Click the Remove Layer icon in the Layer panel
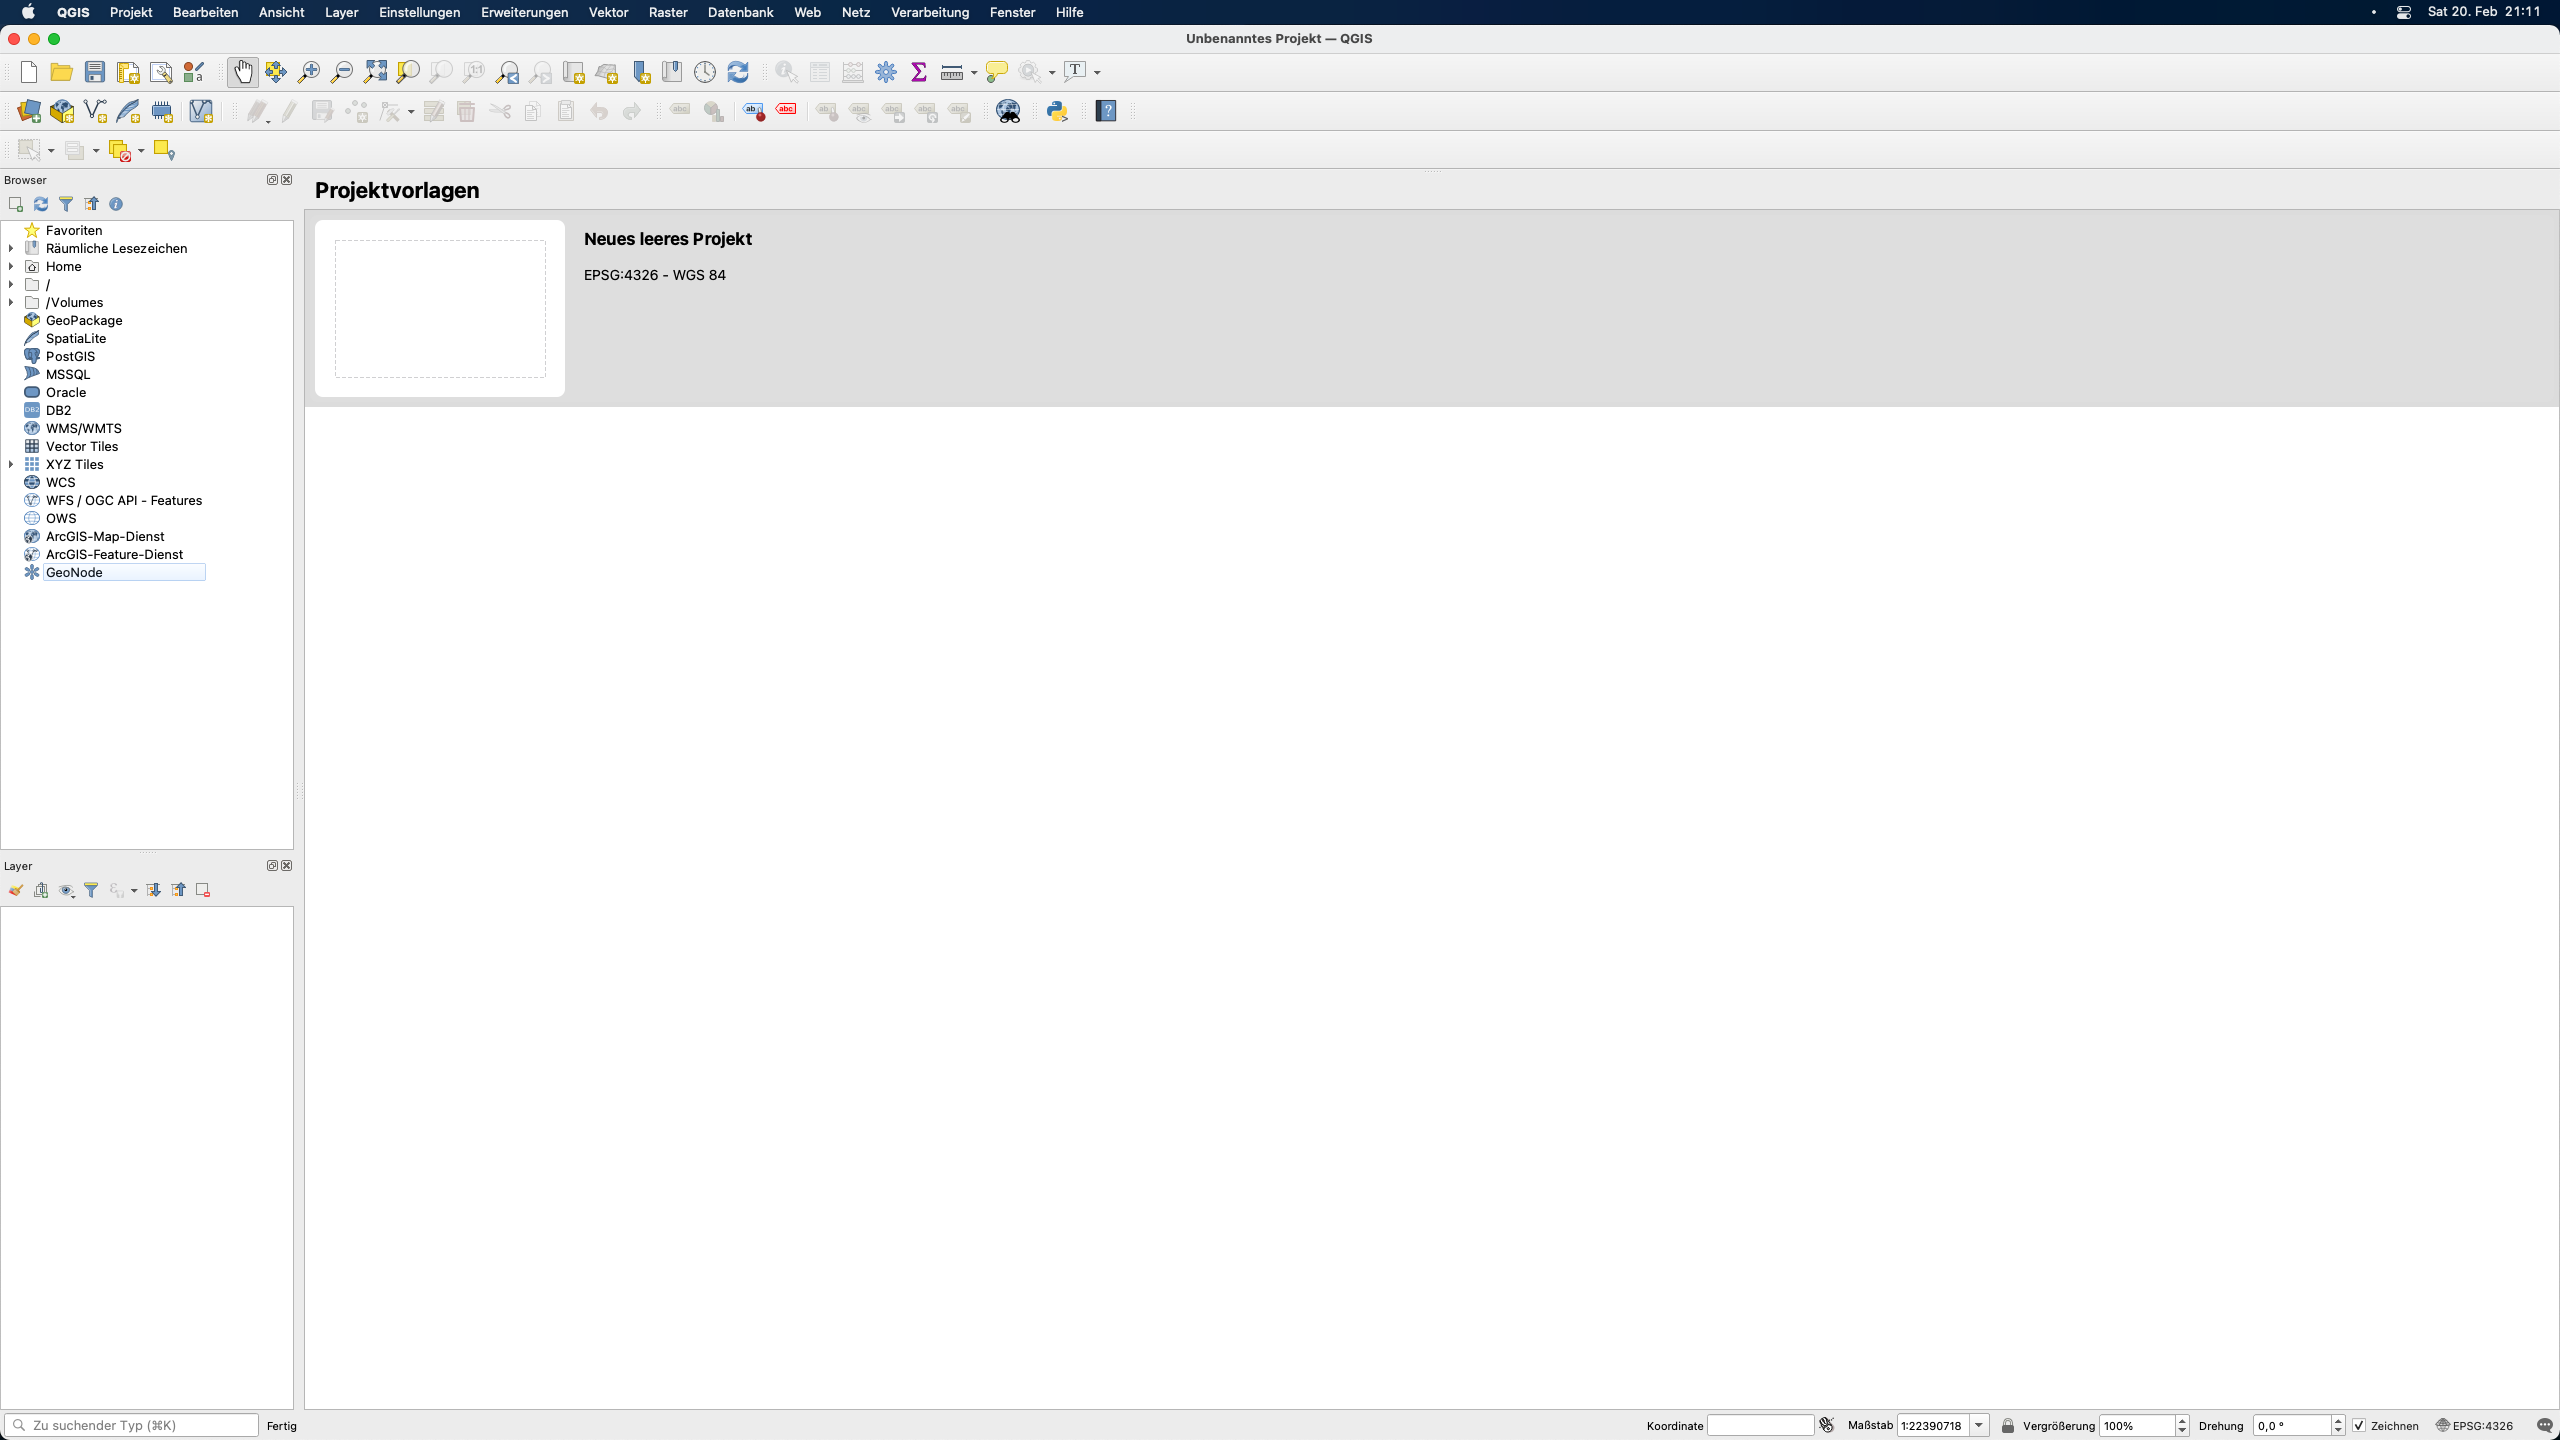This screenshot has height=1440, width=2560. point(203,890)
